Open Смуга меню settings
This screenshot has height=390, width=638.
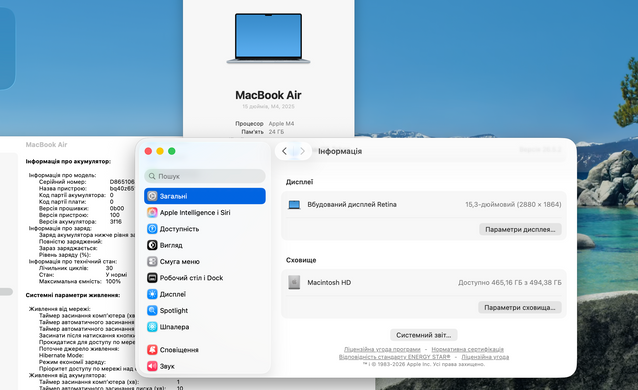[x=205, y=261]
